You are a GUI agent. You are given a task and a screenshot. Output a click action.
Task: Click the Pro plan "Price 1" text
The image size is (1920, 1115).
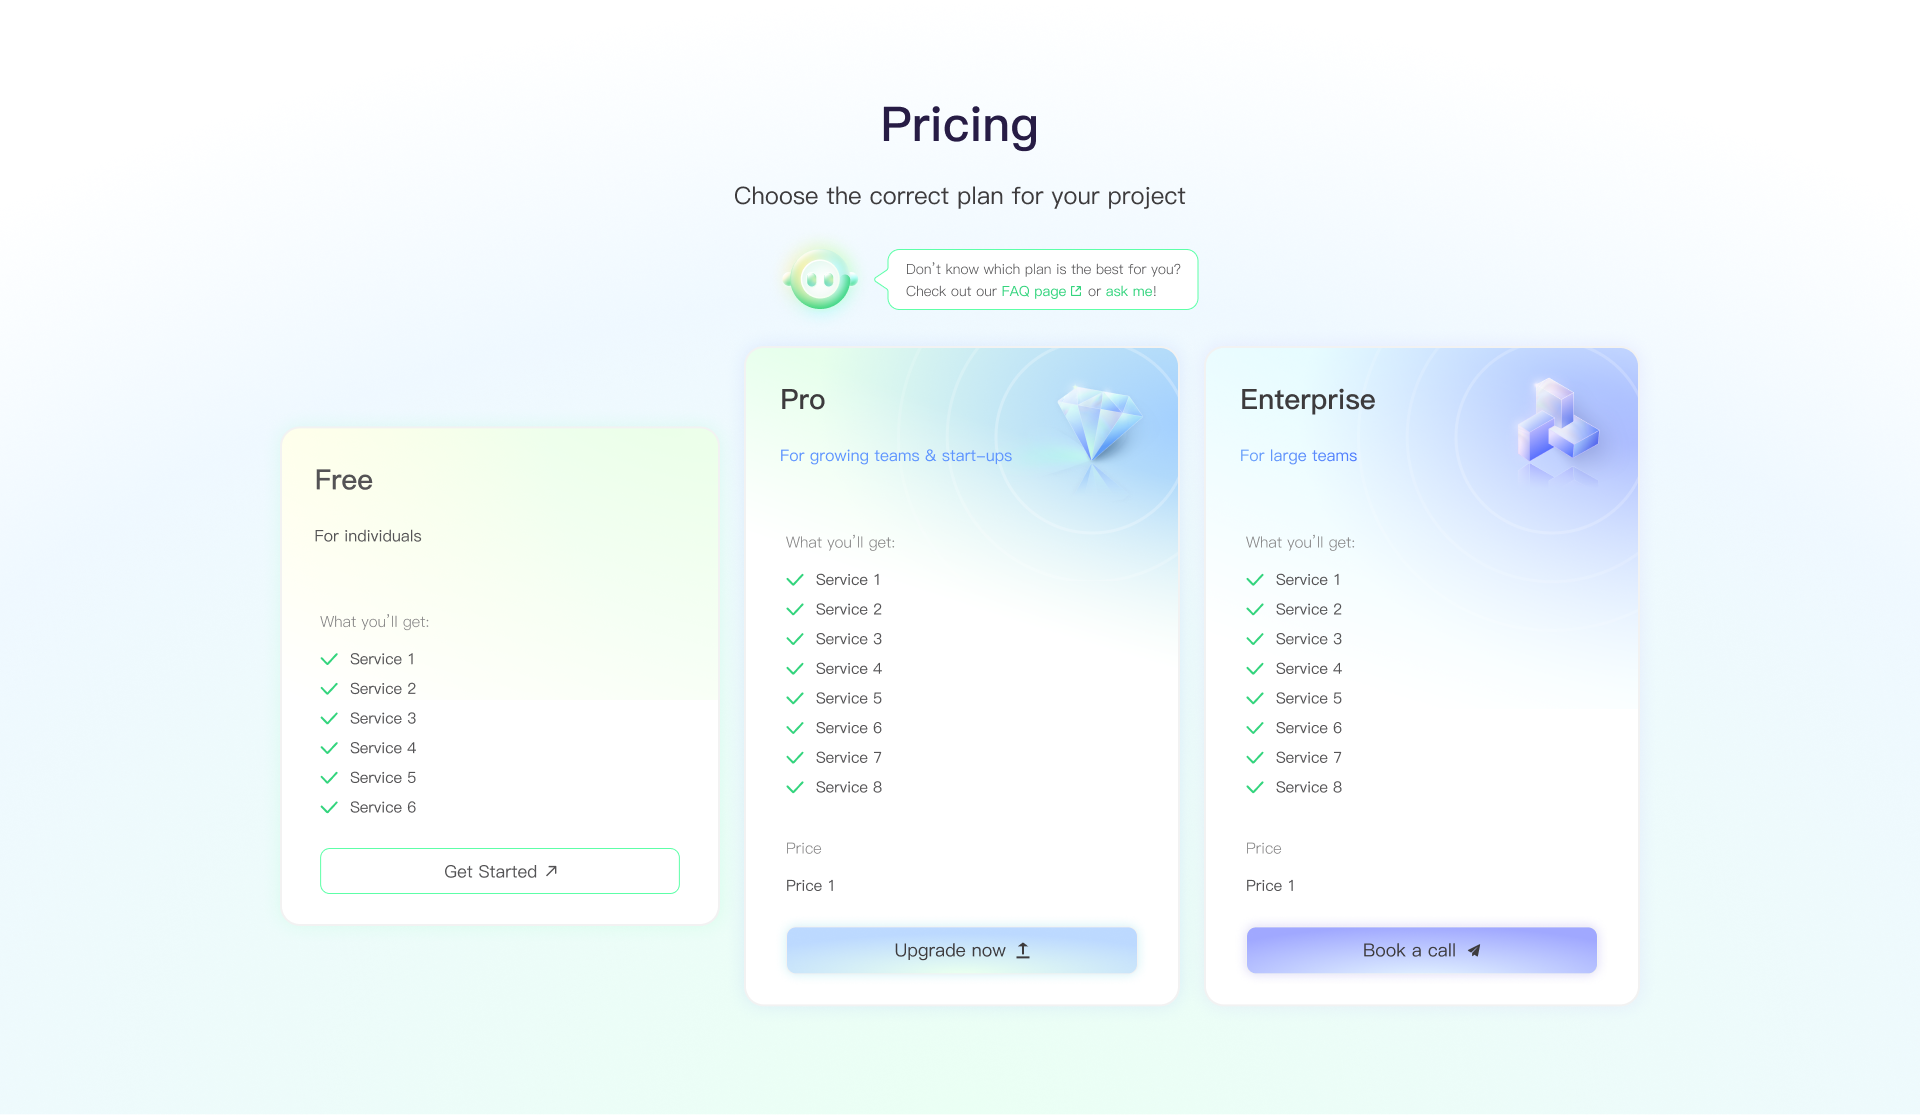810,885
